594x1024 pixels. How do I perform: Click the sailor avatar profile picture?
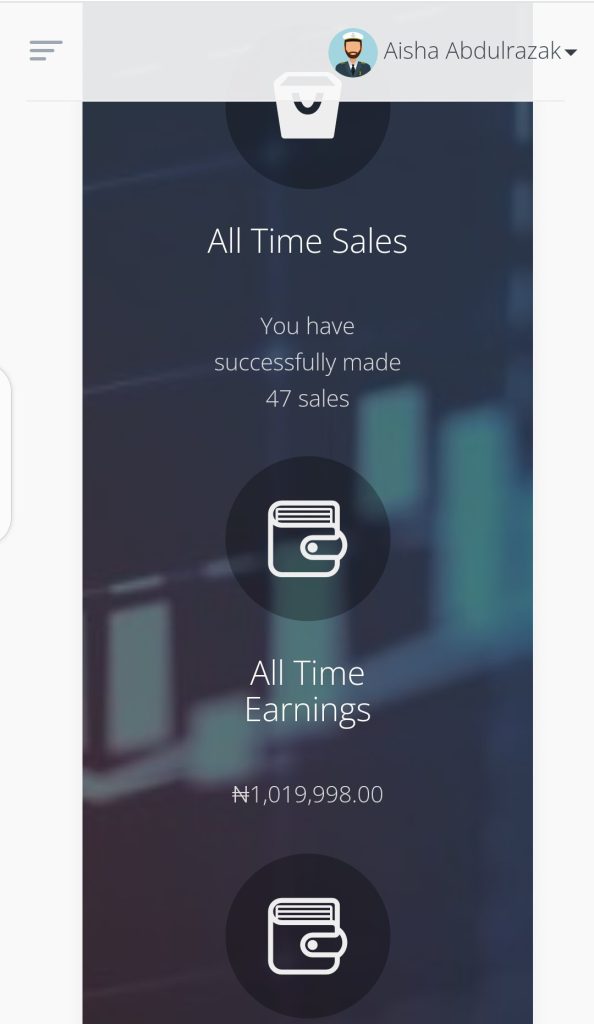tap(352, 52)
